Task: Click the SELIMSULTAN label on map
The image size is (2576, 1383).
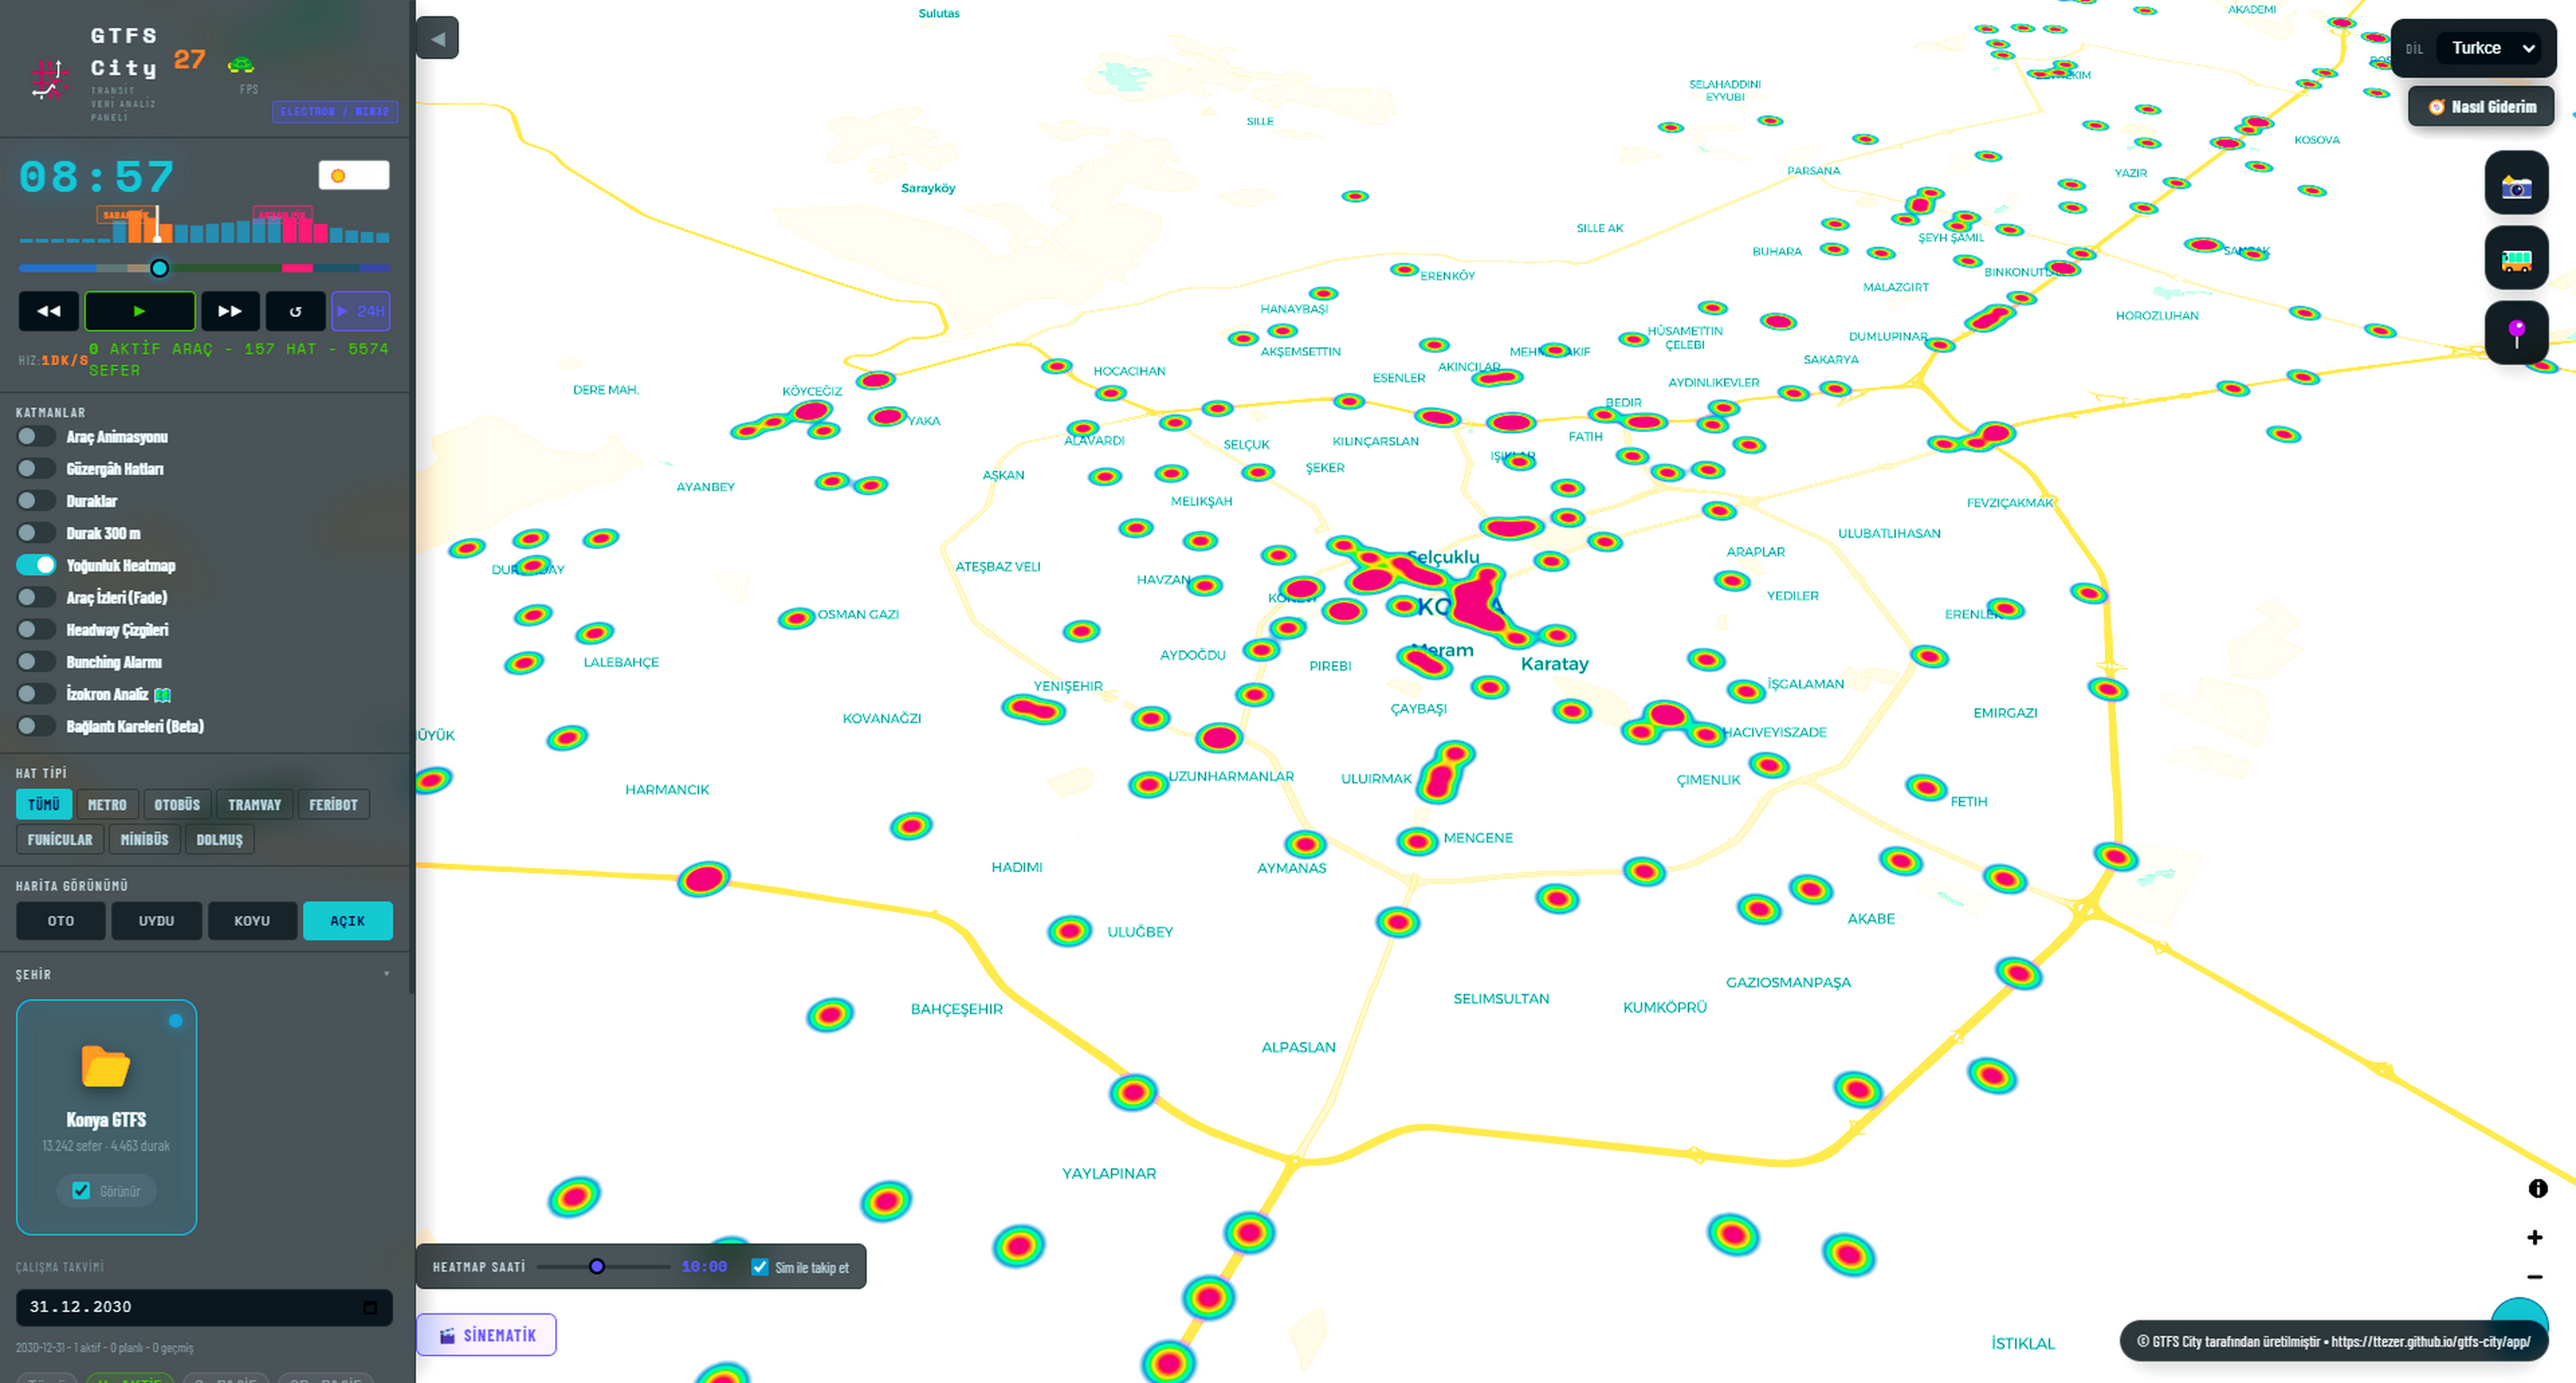Action: (x=1501, y=999)
